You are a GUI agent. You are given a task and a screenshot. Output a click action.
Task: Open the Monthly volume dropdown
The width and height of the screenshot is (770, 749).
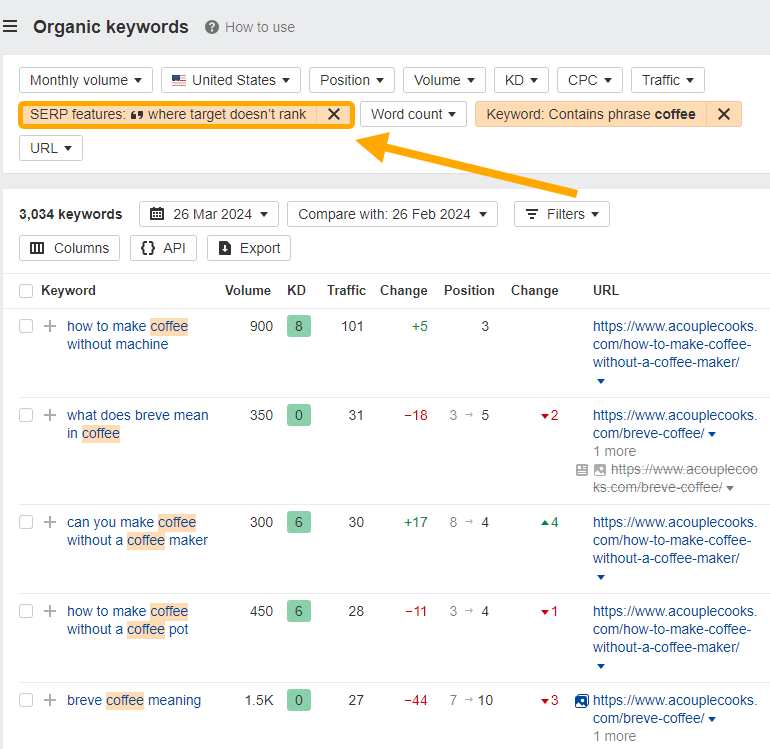coord(86,80)
